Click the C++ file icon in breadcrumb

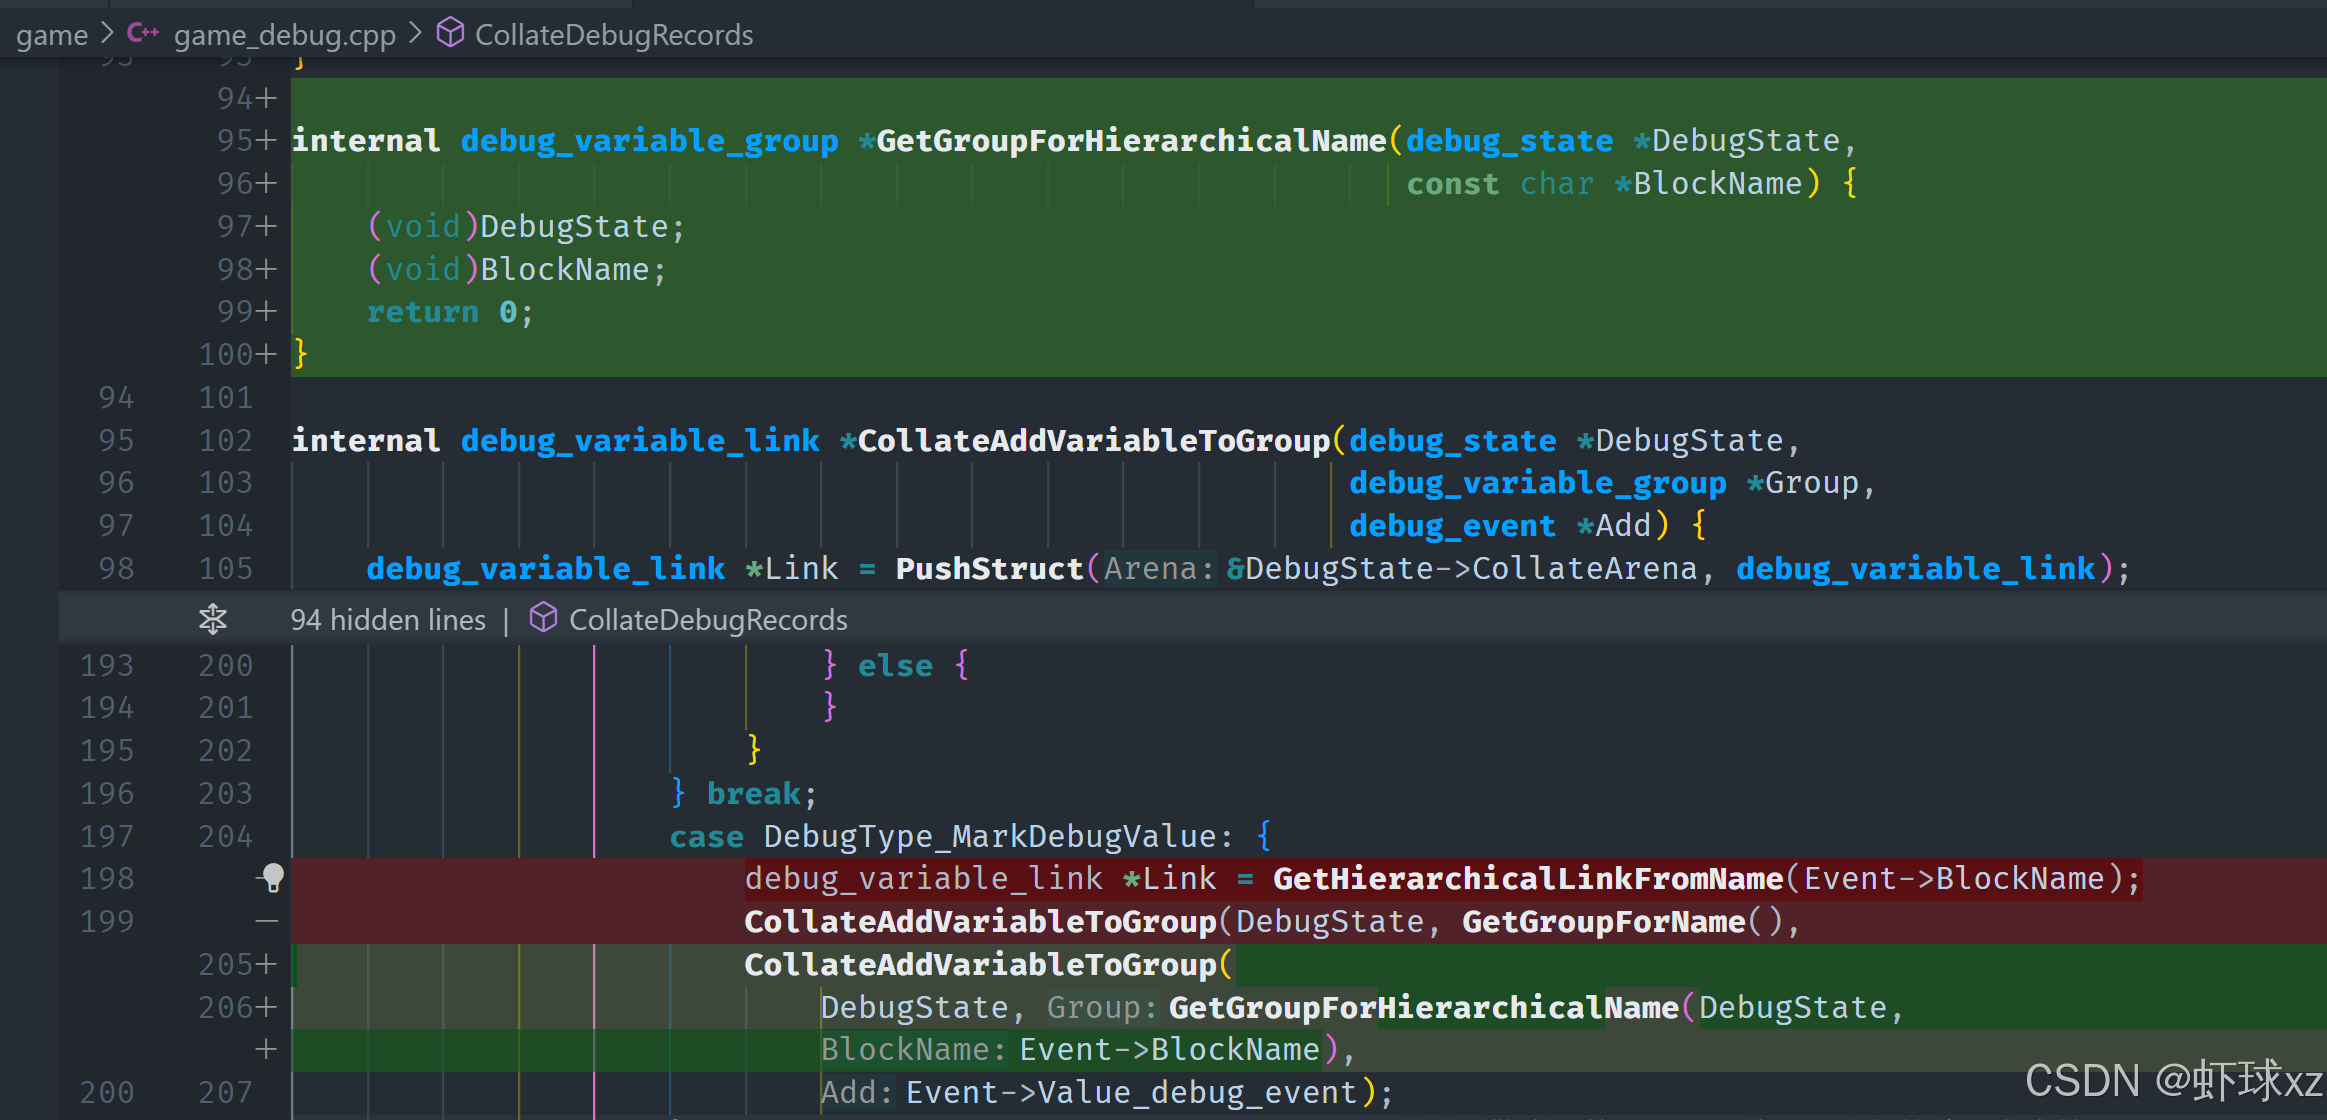[x=142, y=33]
